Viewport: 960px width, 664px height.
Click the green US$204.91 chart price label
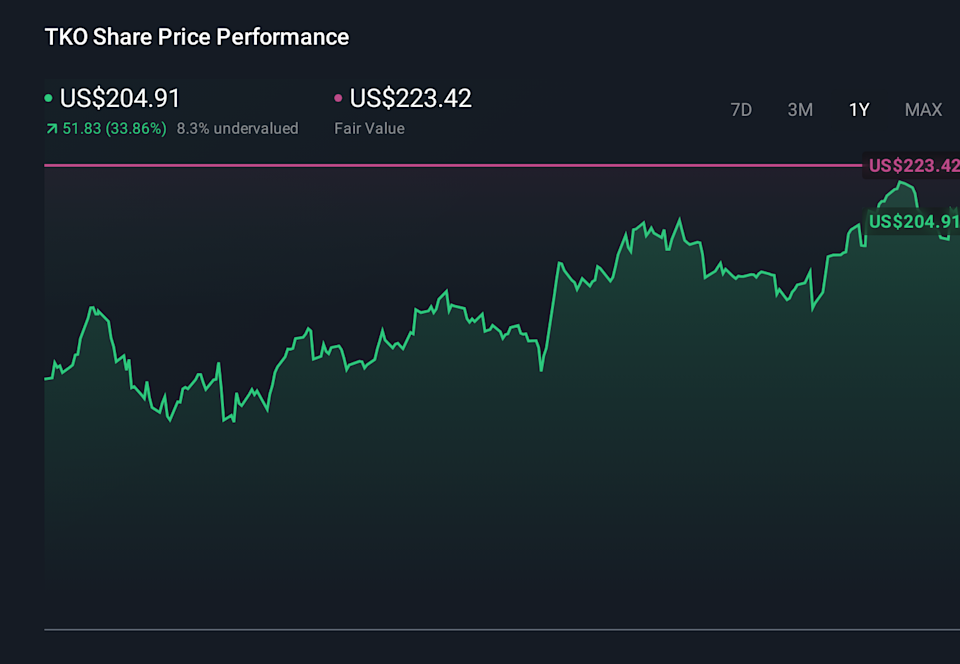tap(912, 222)
